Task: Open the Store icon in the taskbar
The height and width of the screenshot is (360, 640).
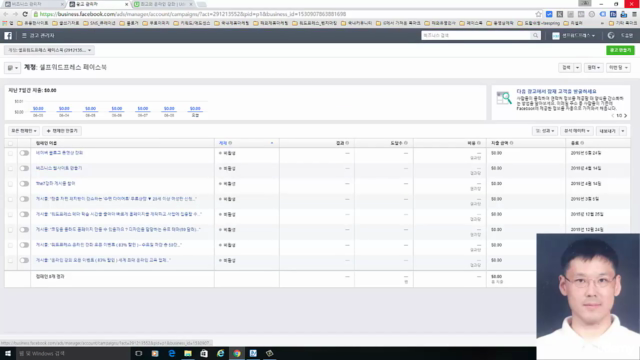Action: pos(204,353)
